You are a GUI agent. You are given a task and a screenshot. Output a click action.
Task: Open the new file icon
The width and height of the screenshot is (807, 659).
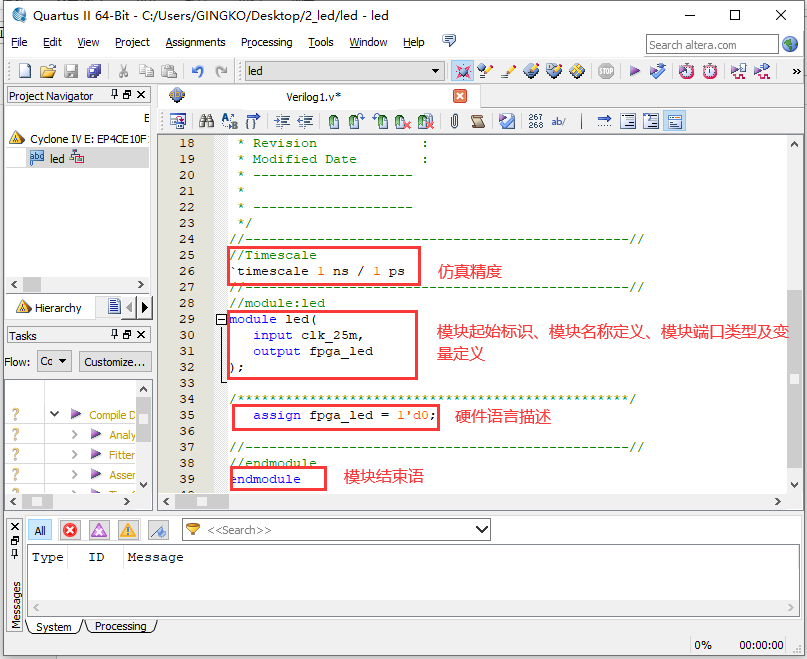pos(25,71)
